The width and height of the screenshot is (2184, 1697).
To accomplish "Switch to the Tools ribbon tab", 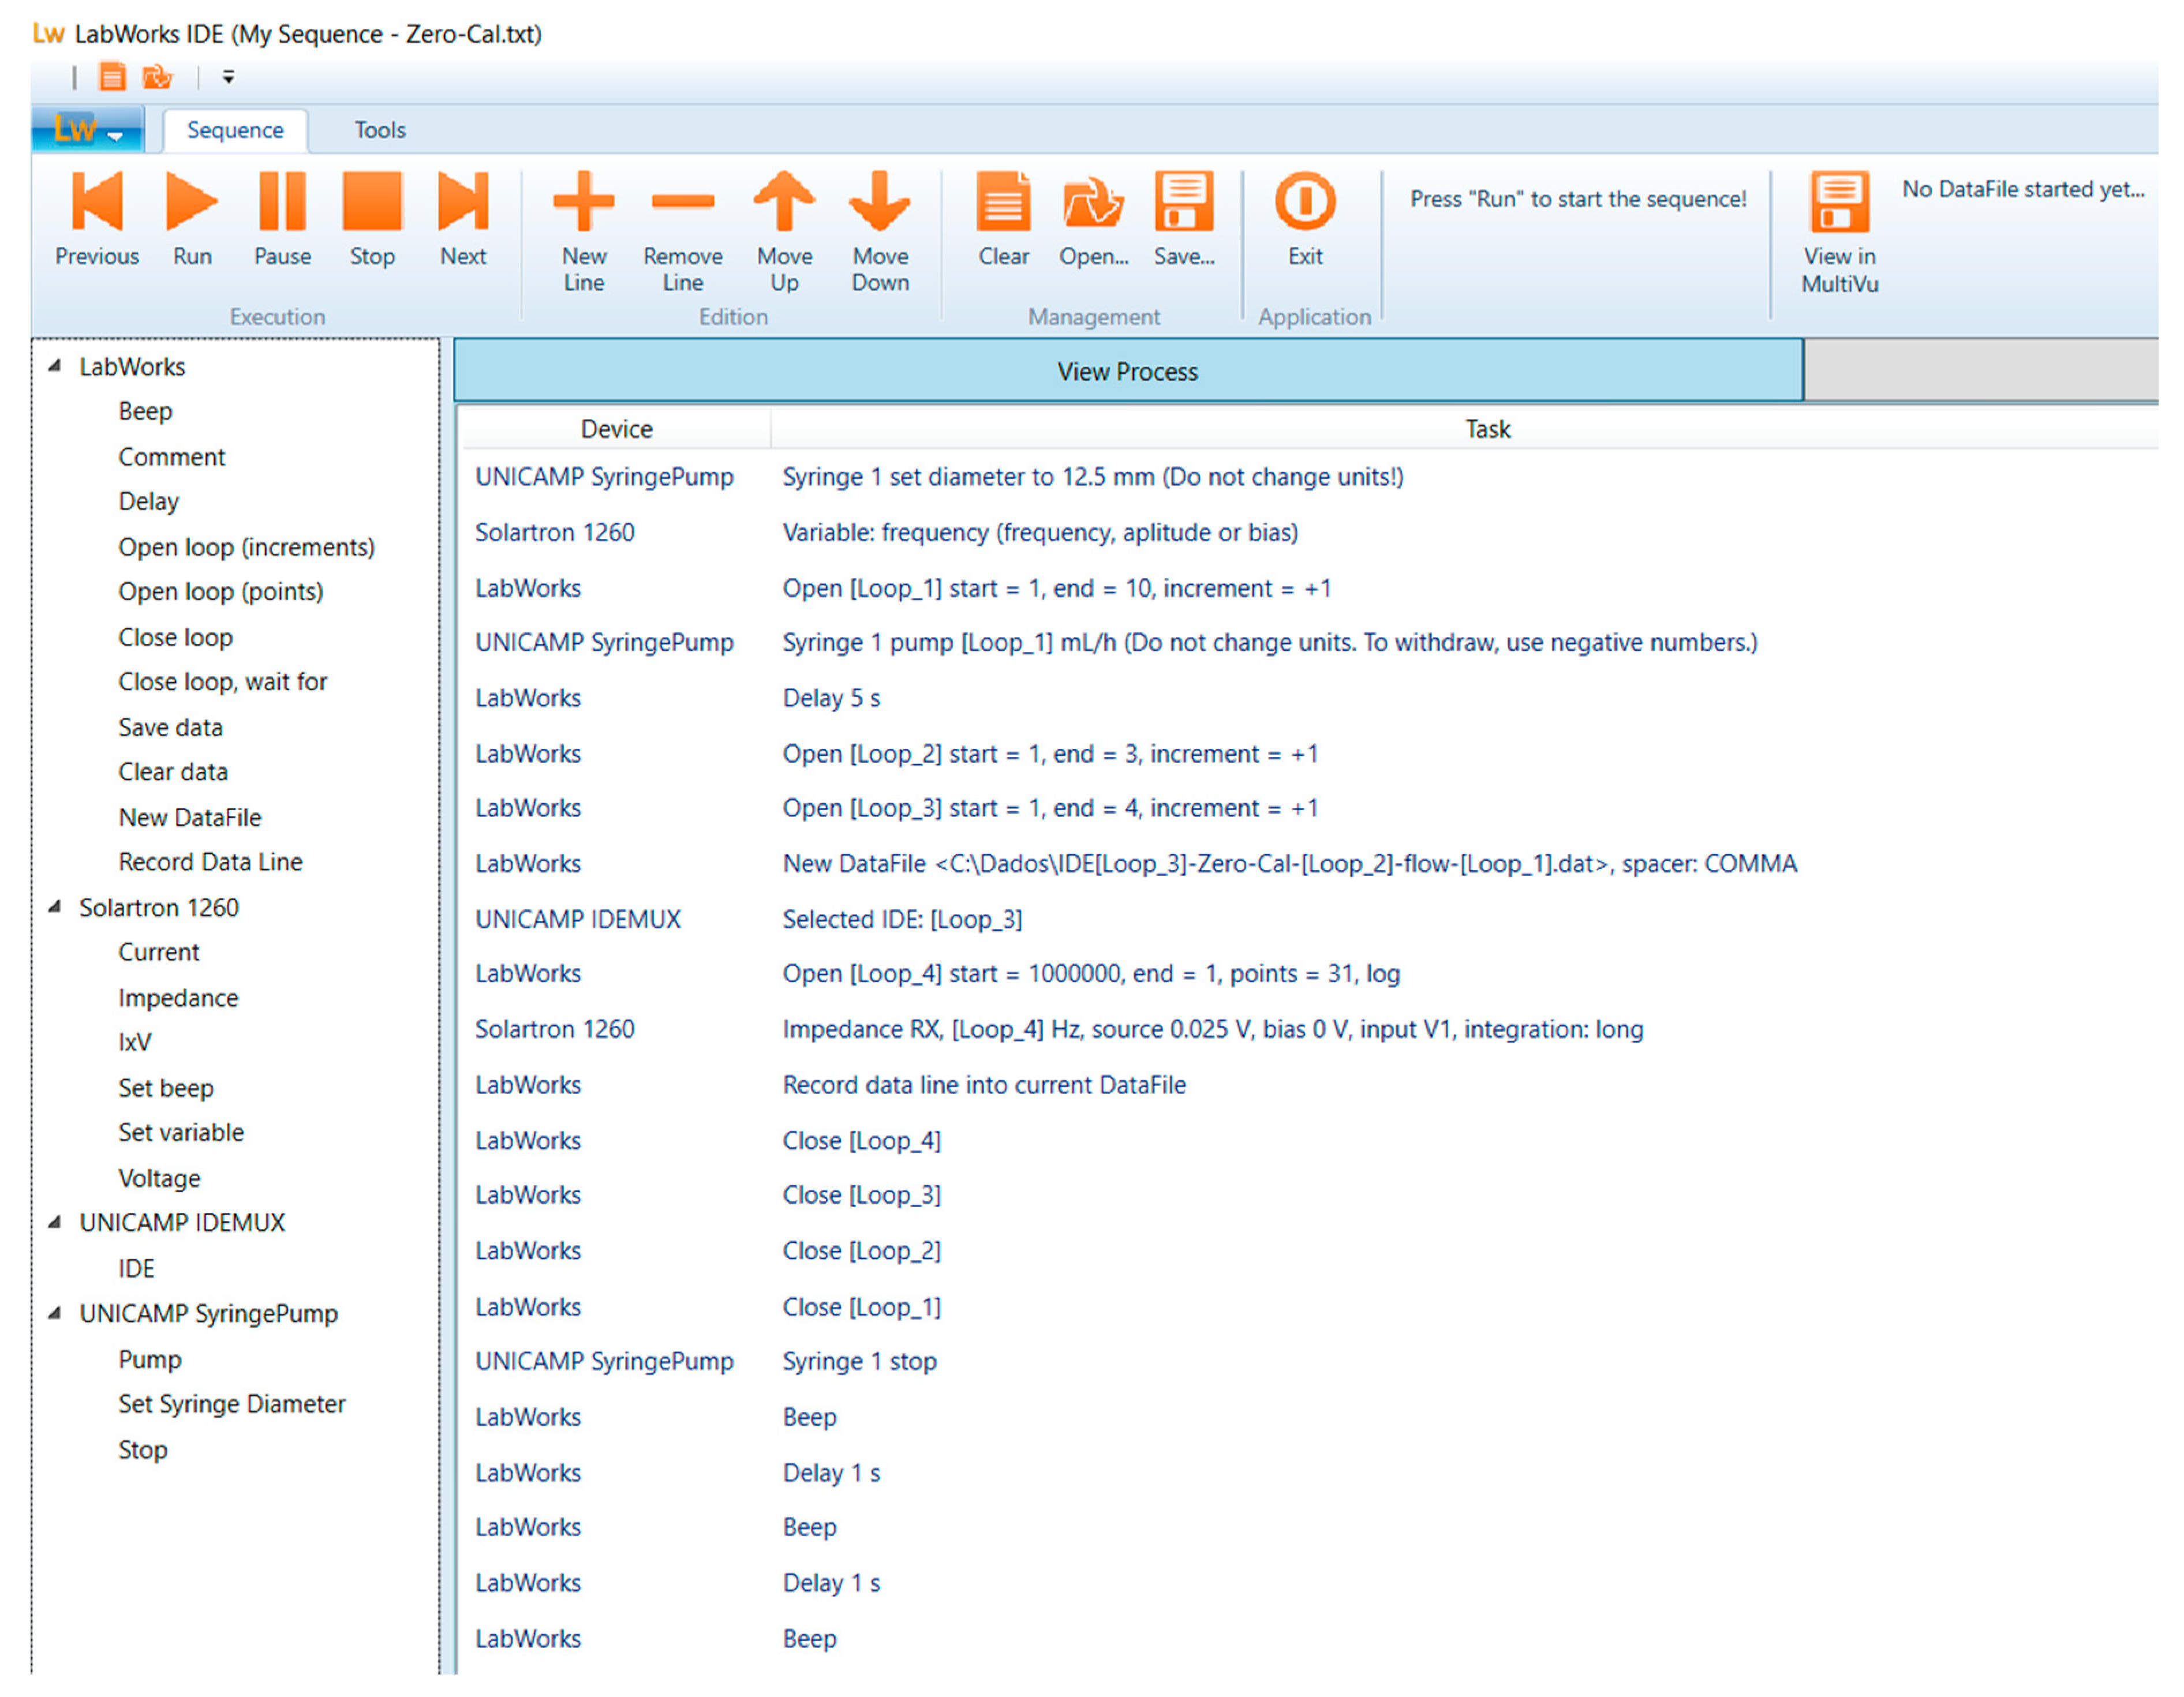I will 380,130.
